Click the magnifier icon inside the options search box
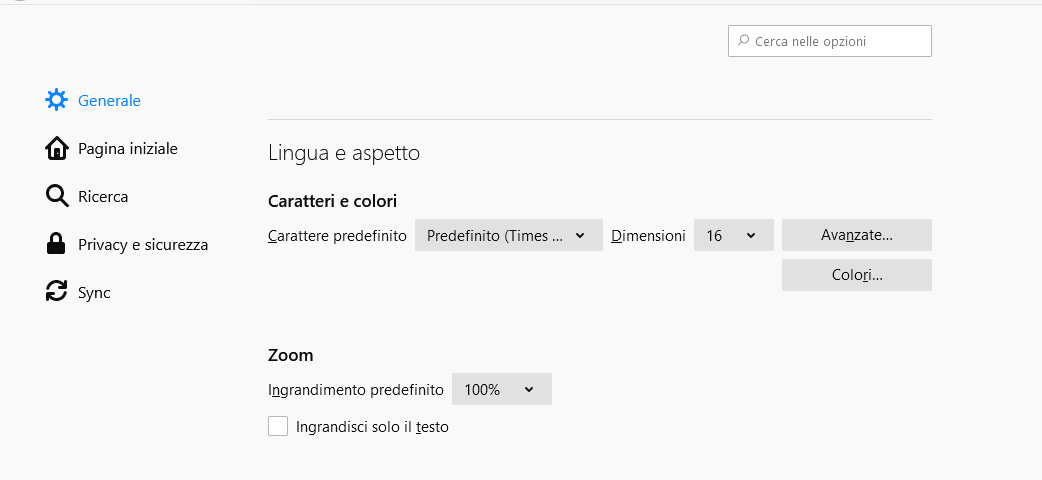The height and width of the screenshot is (480, 1042). click(x=743, y=41)
